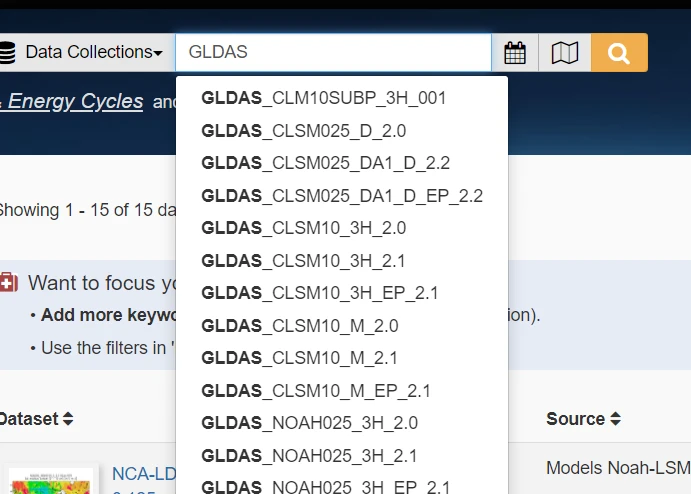691x494 pixels.
Task: Click the NCA-LDAS dataset thumbnail image
Action: coord(50,478)
